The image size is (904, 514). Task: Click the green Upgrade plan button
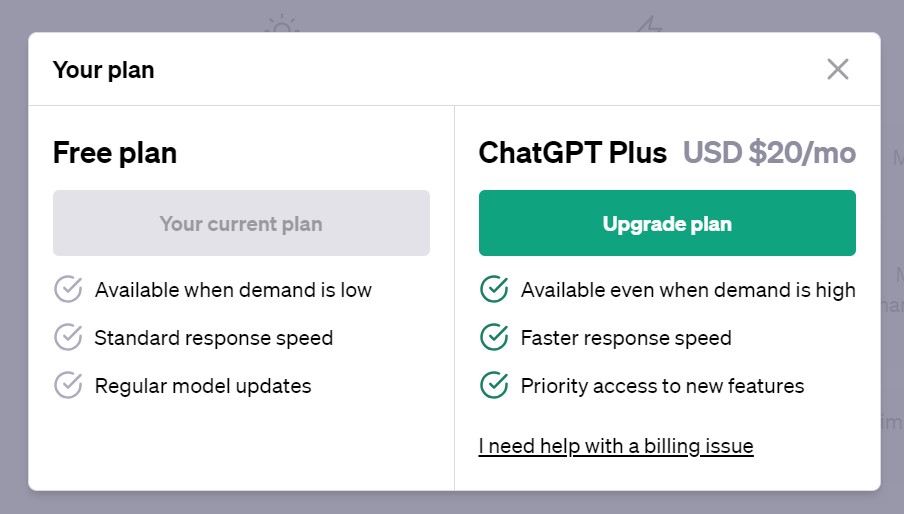[667, 223]
